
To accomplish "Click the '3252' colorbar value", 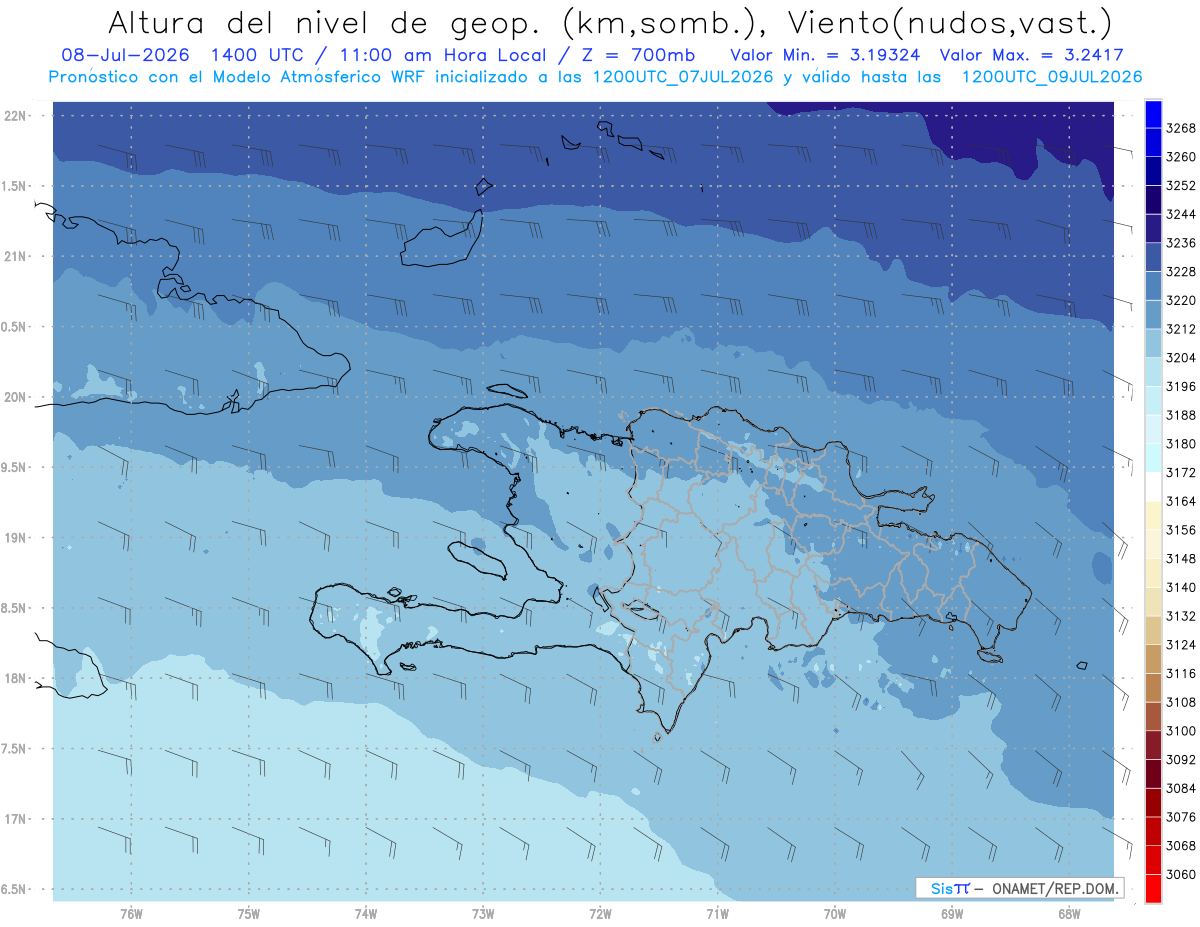I will click(1181, 186).
